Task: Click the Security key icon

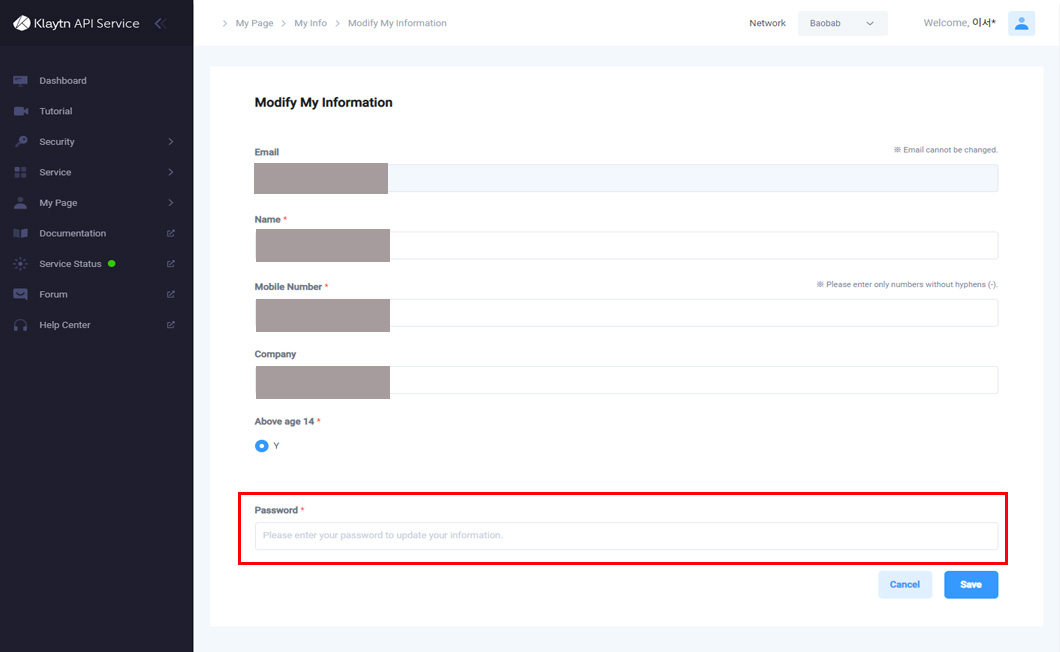Action: 20,141
